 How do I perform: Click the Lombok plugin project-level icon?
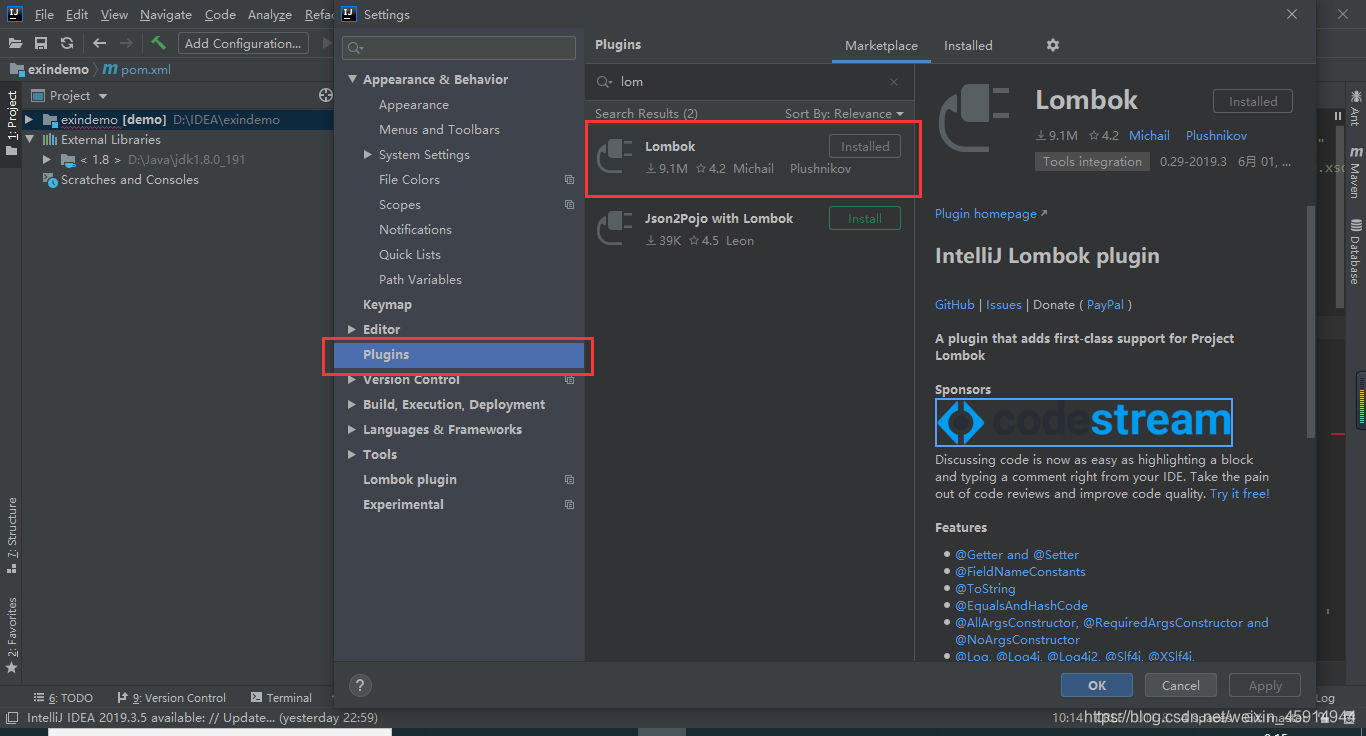tap(569, 480)
